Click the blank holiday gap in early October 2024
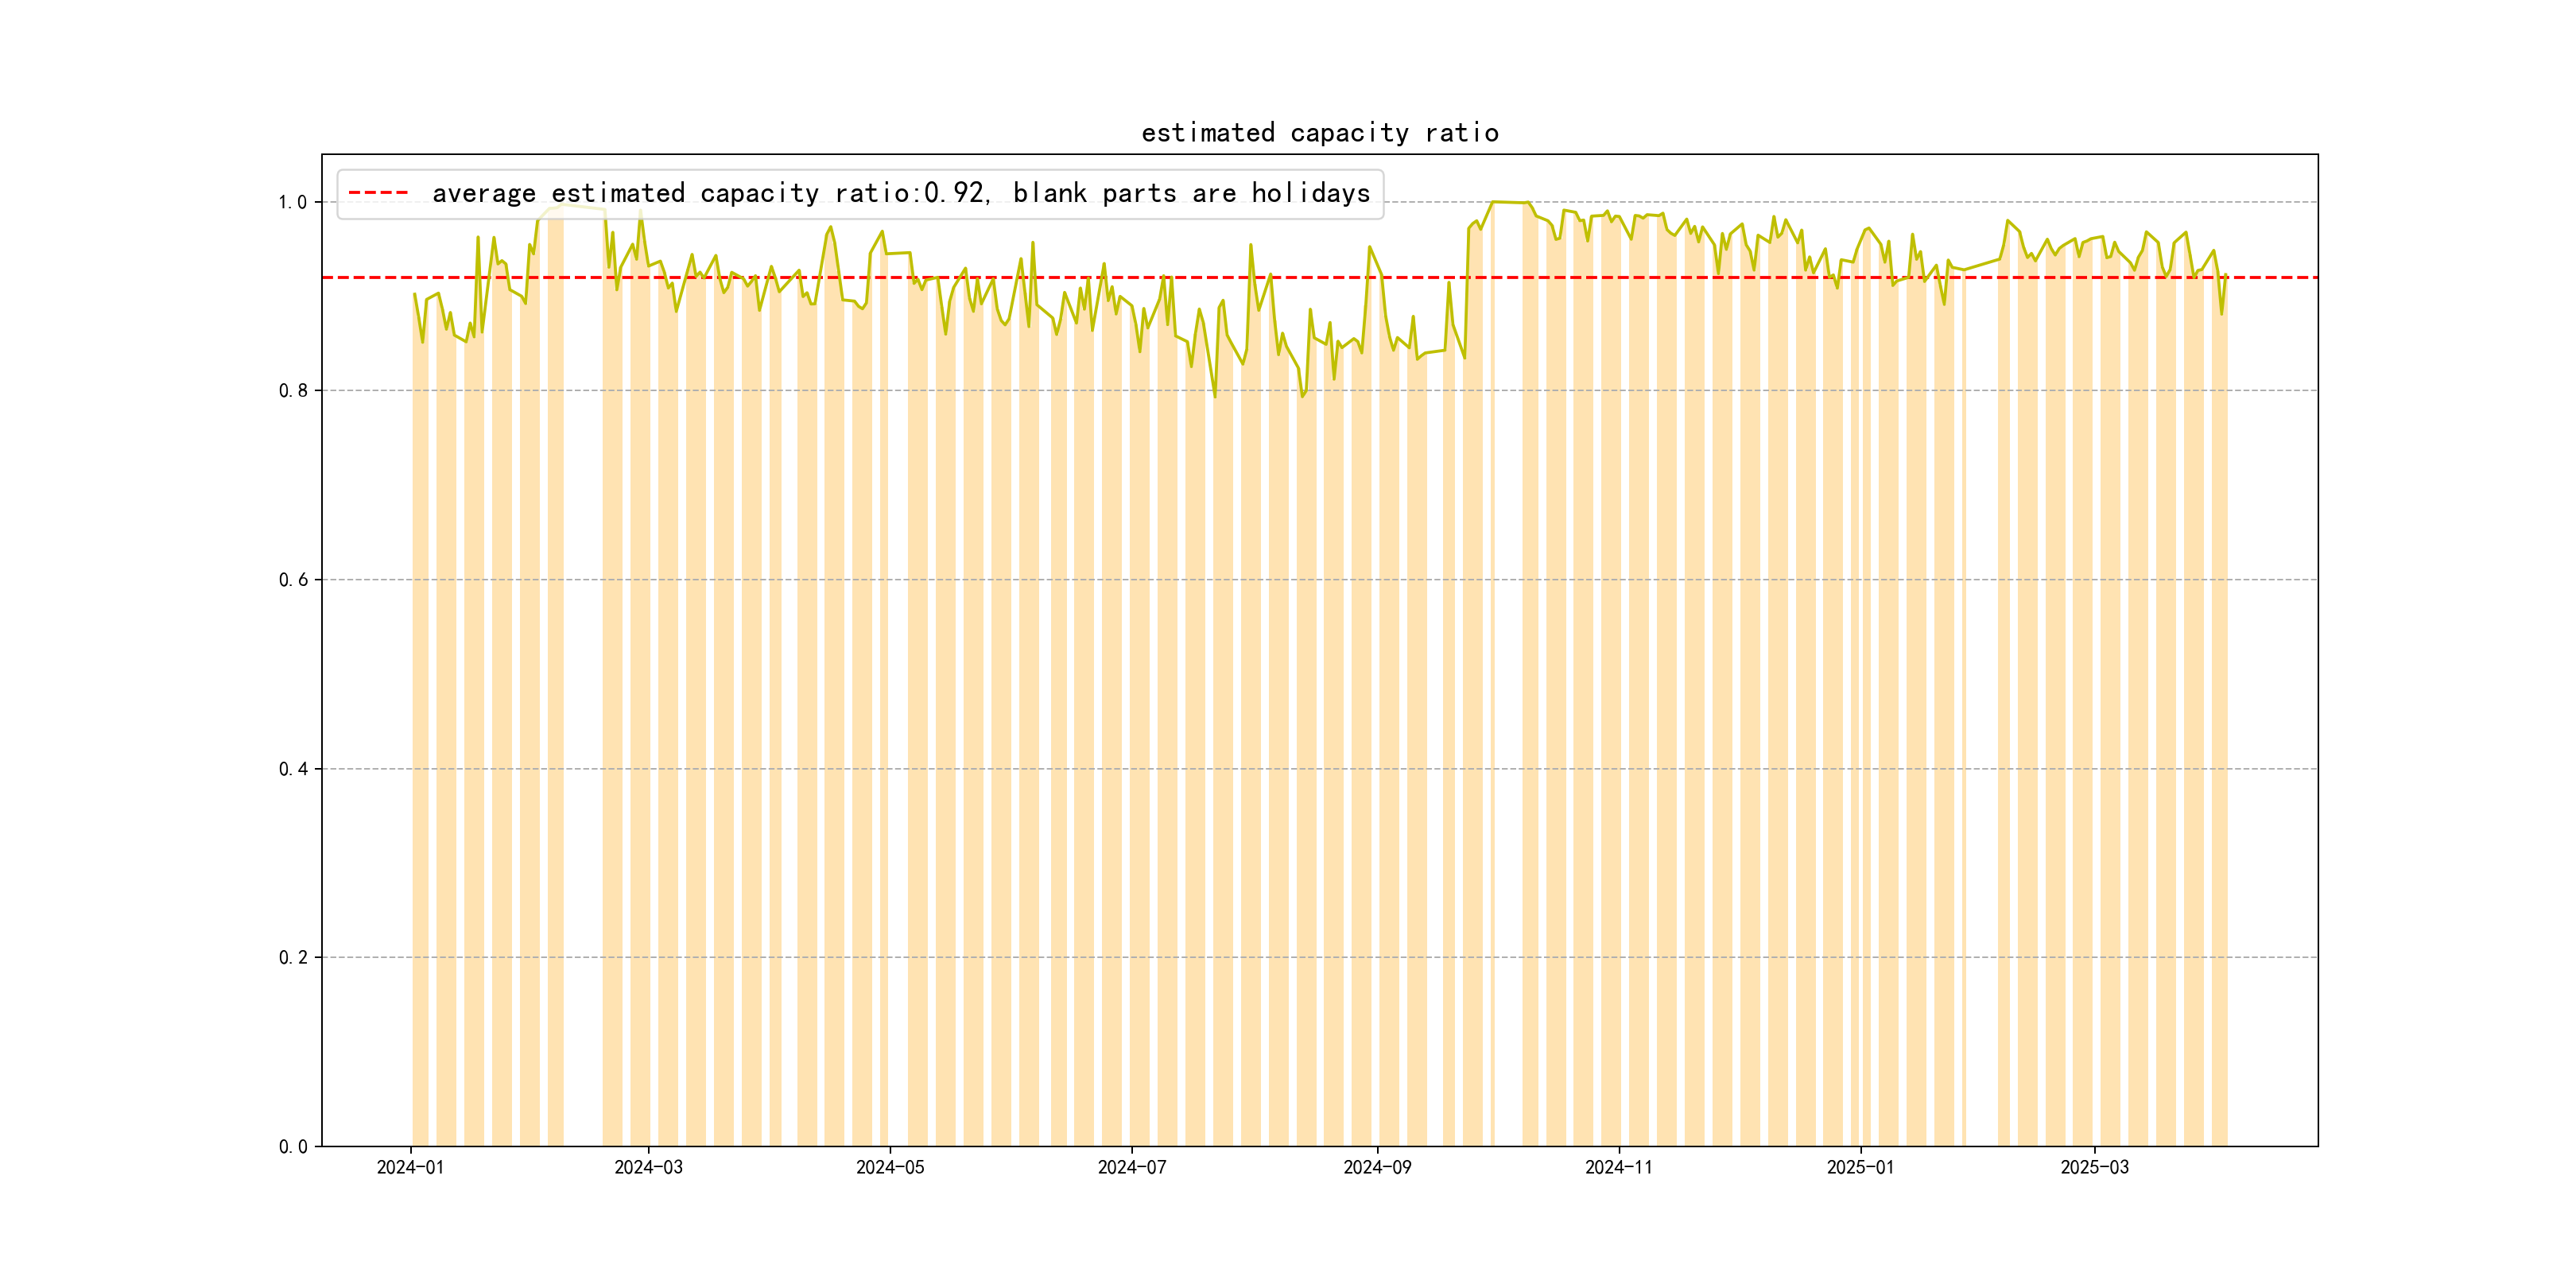The height and width of the screenshot is (1288, 2576). [x=1508, y=700]
